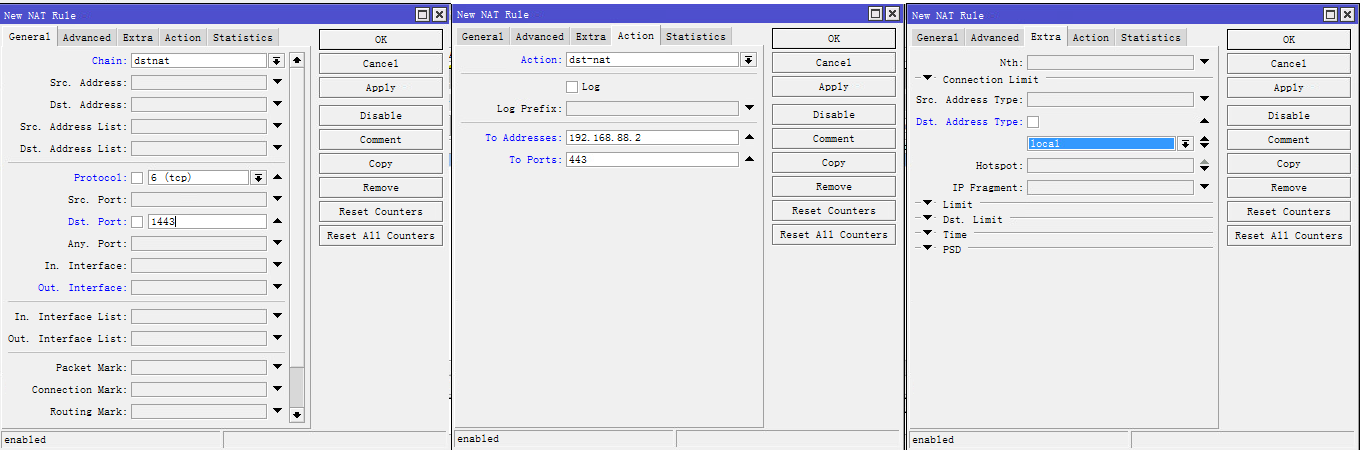
Task: Open Advanced tab in window showing Chain field
Action: 87,38
